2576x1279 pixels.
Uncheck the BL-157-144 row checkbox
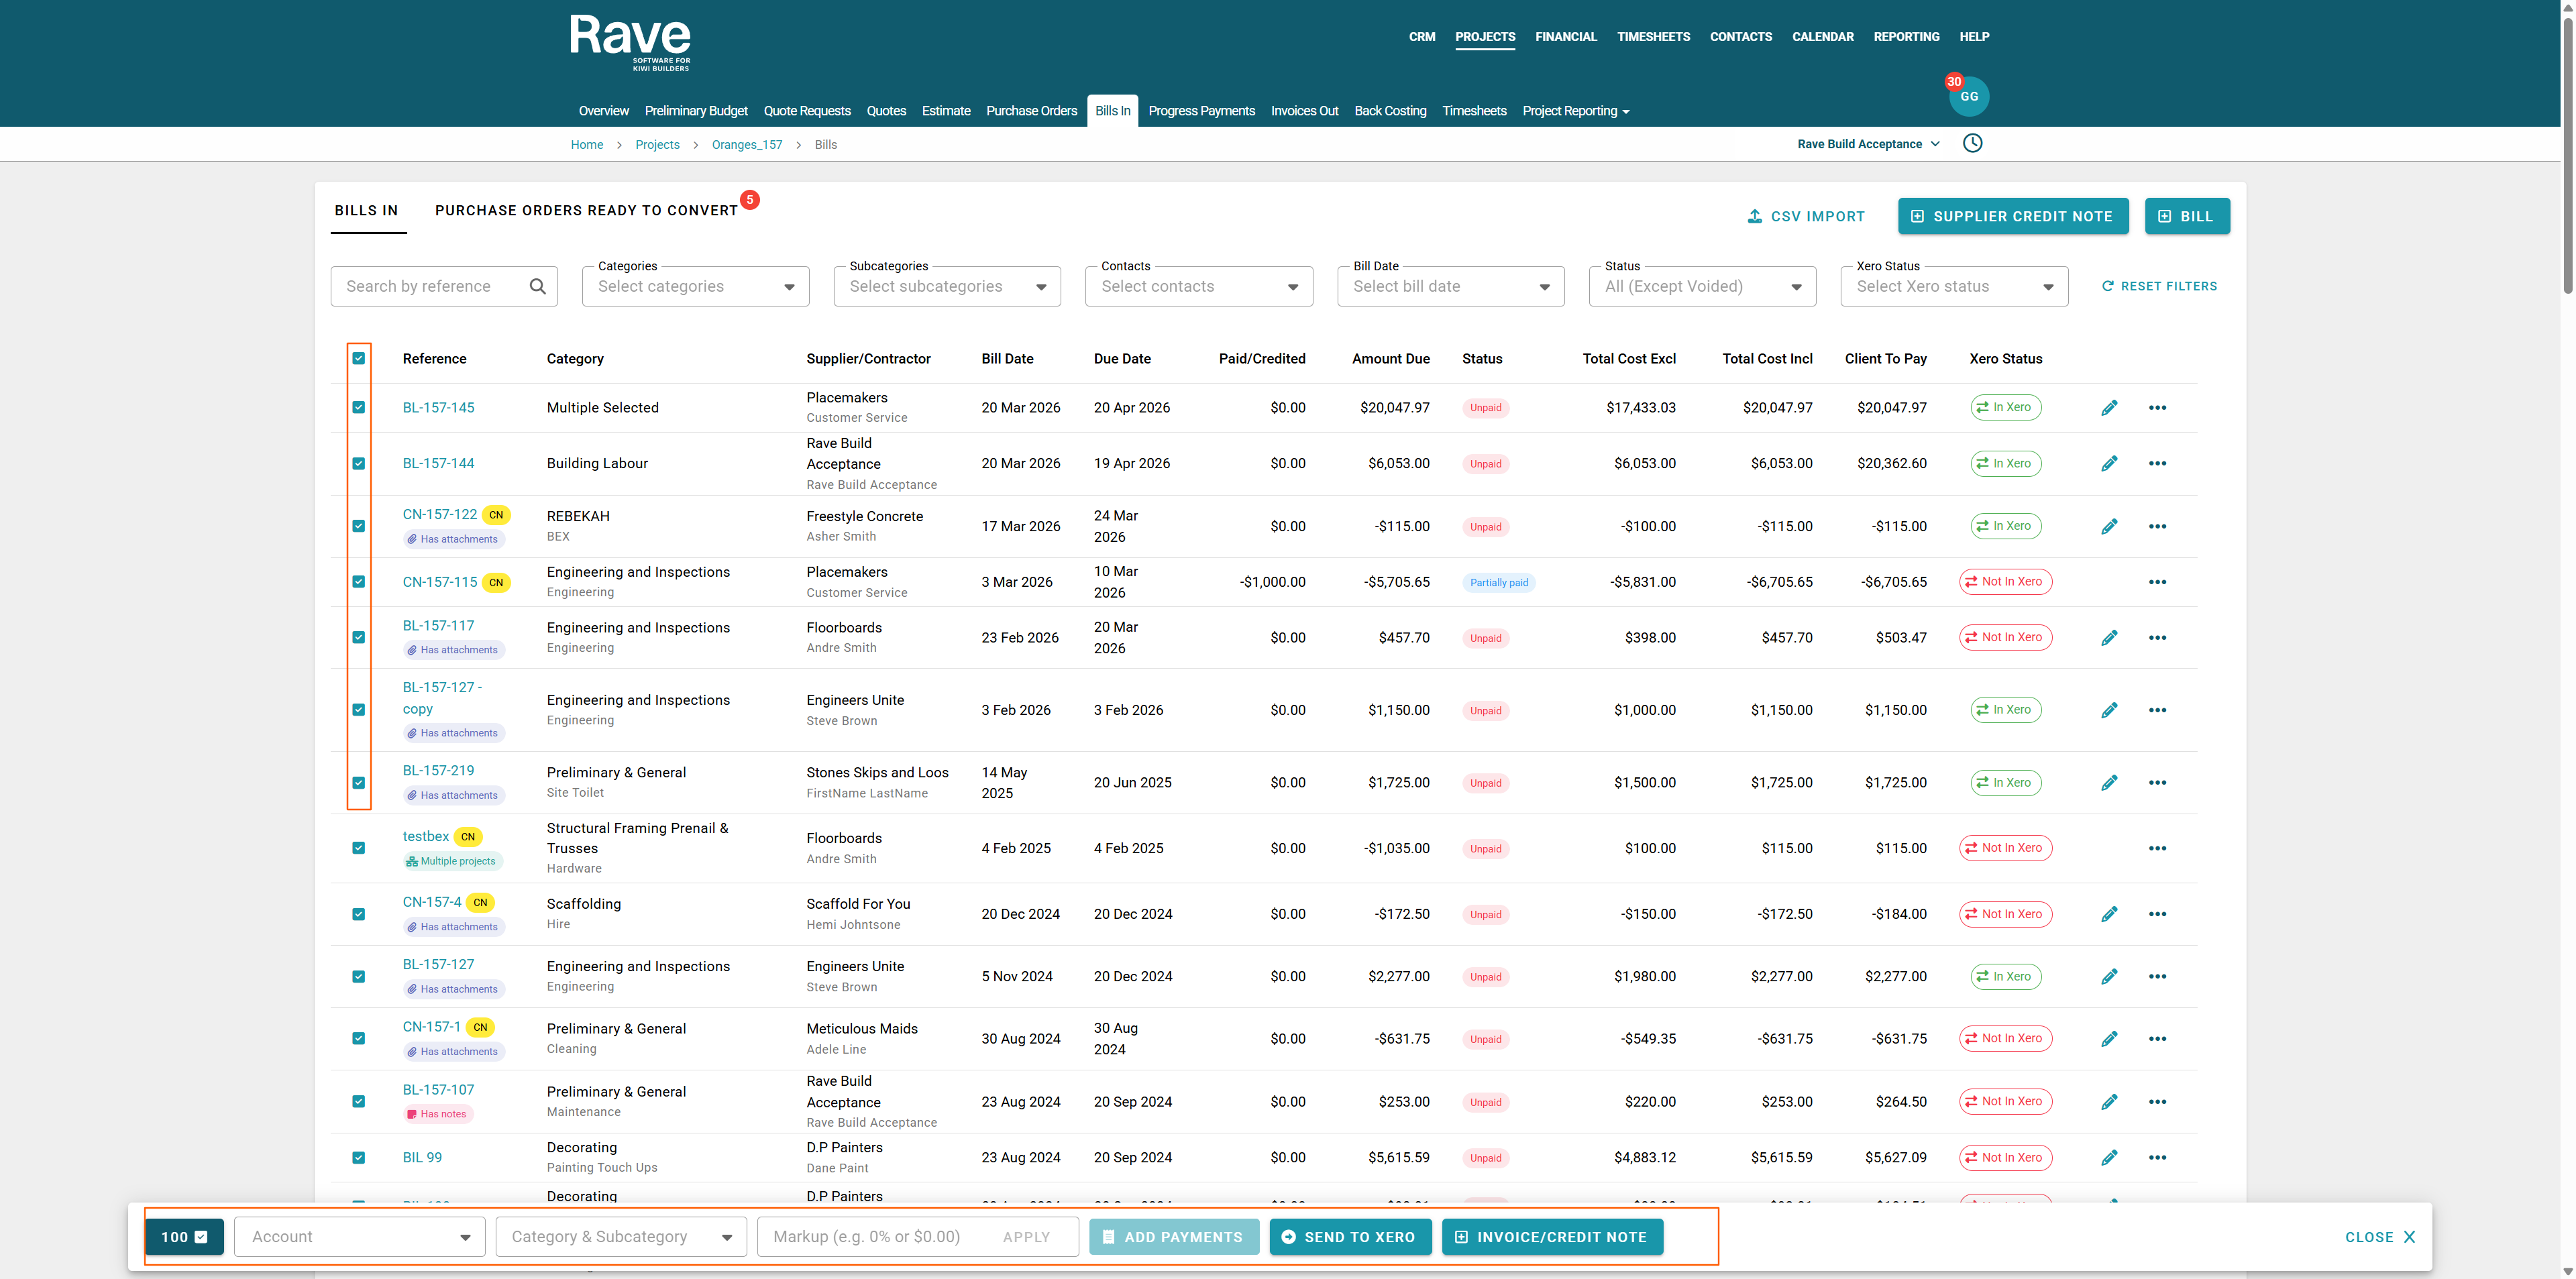tap(359, 464)
